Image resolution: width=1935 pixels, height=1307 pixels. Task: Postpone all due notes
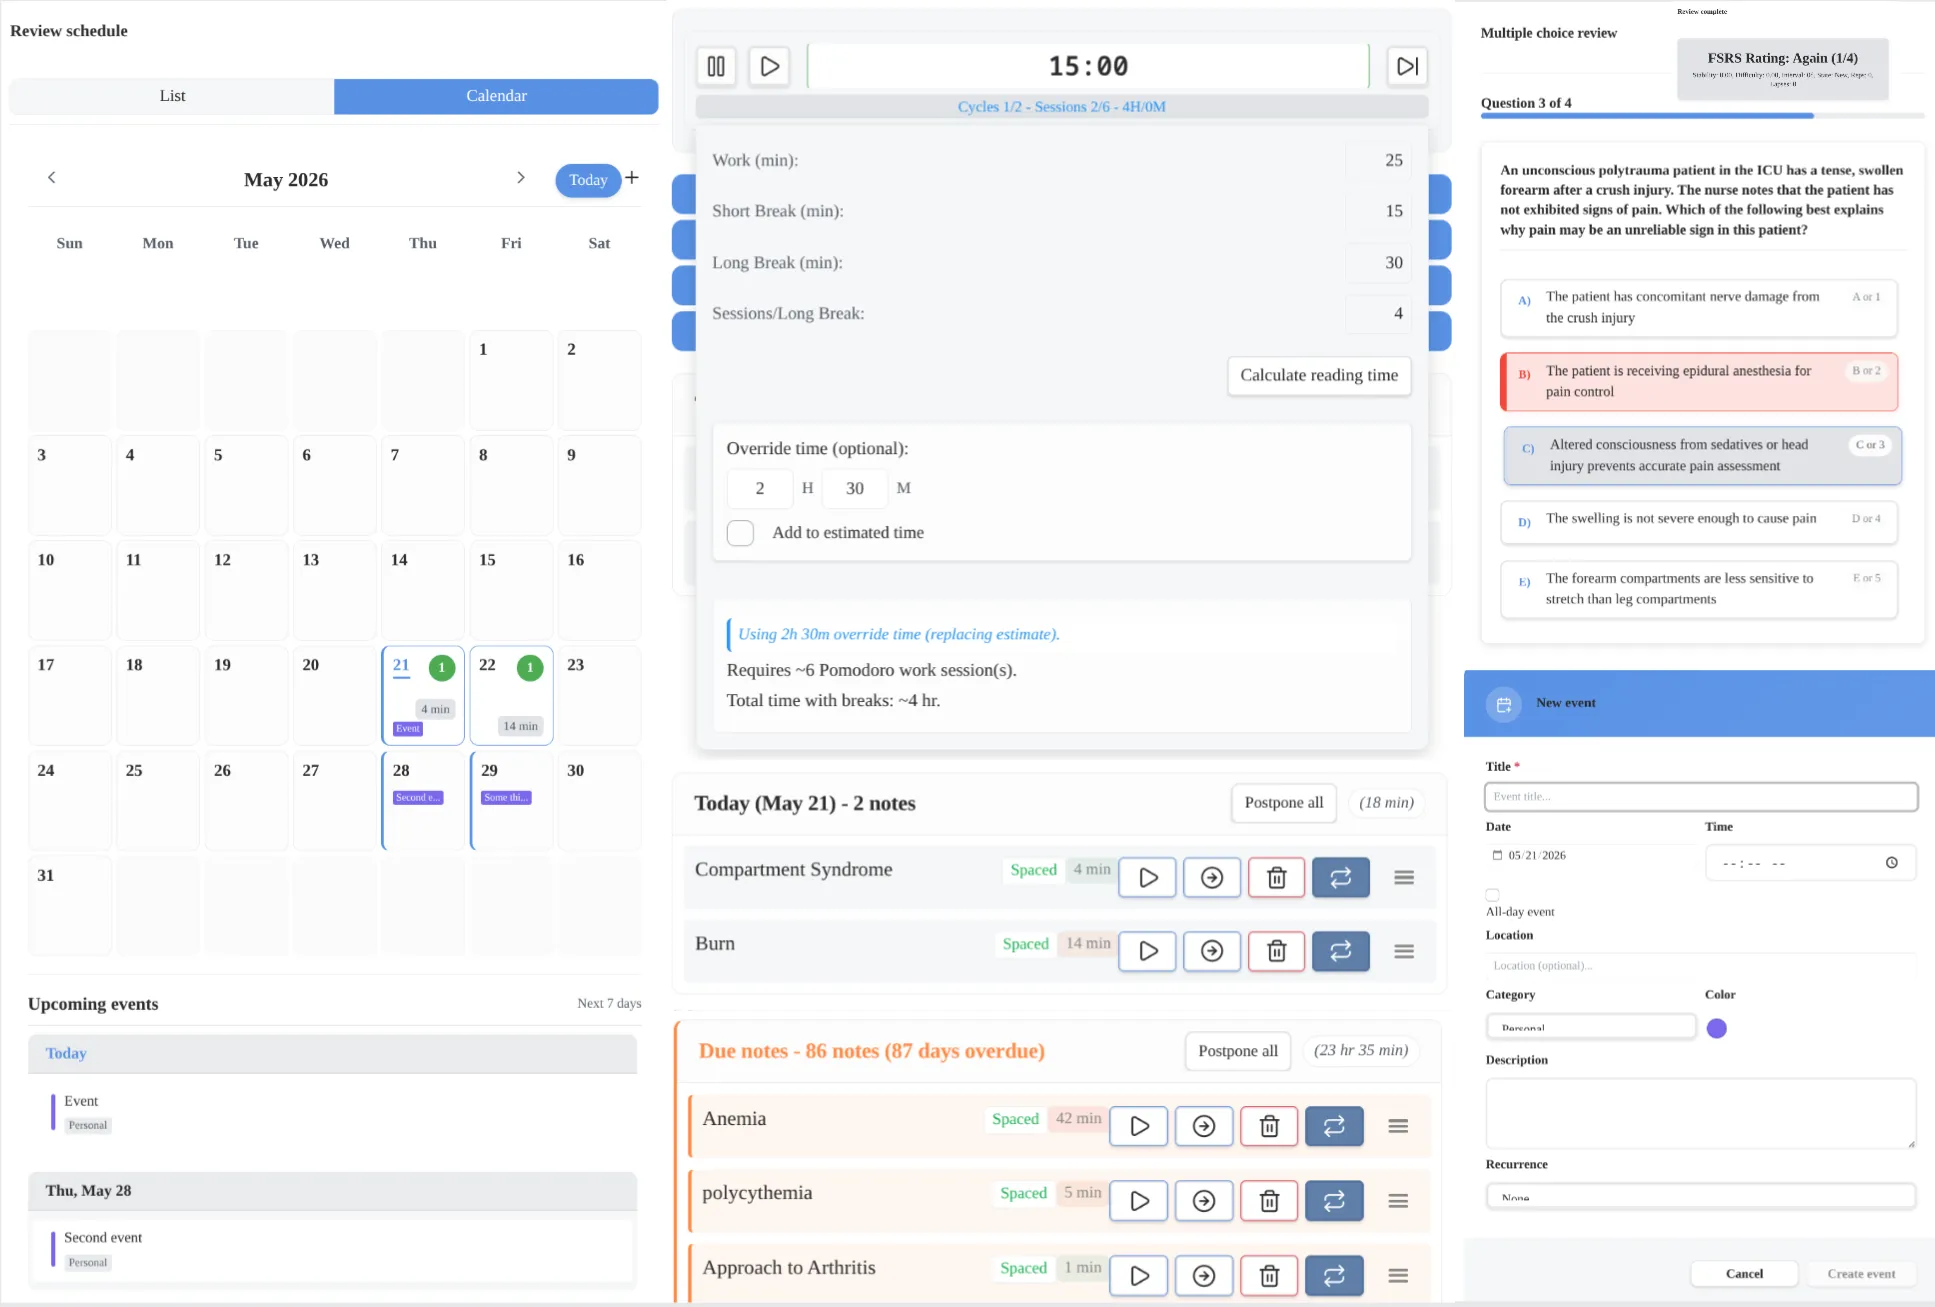(x=1238, y=1051)
